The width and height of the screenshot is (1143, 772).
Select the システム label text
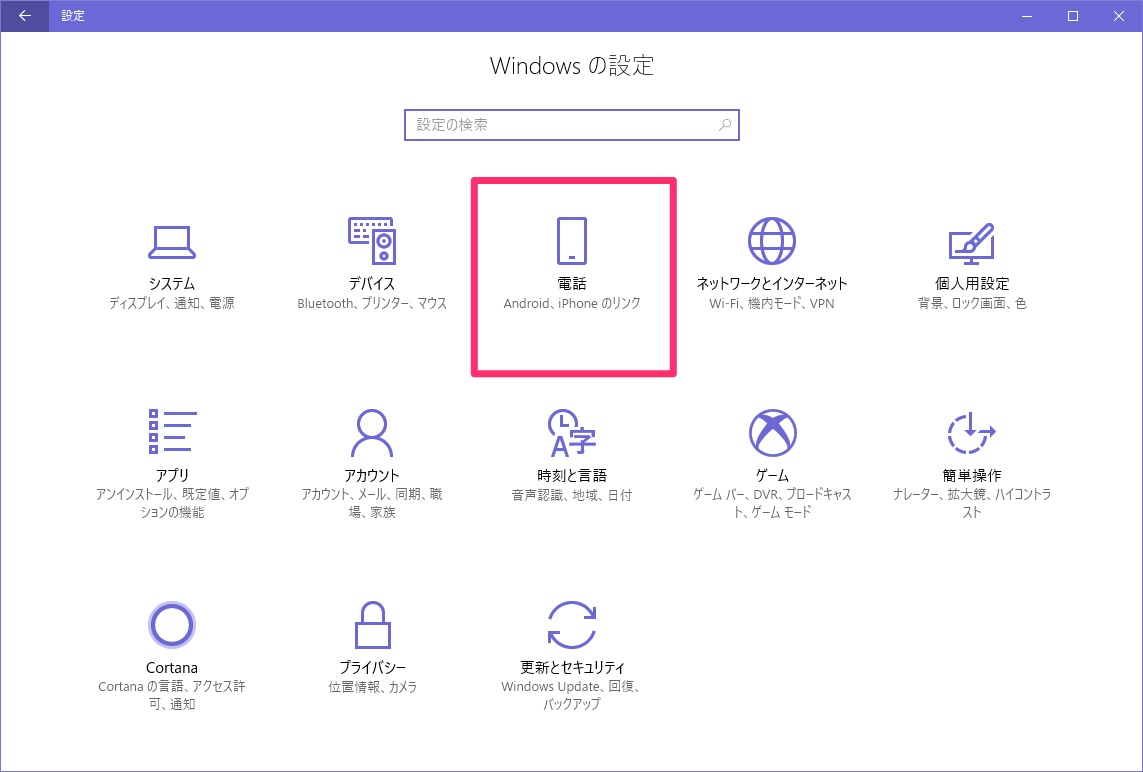click(172, 284)
